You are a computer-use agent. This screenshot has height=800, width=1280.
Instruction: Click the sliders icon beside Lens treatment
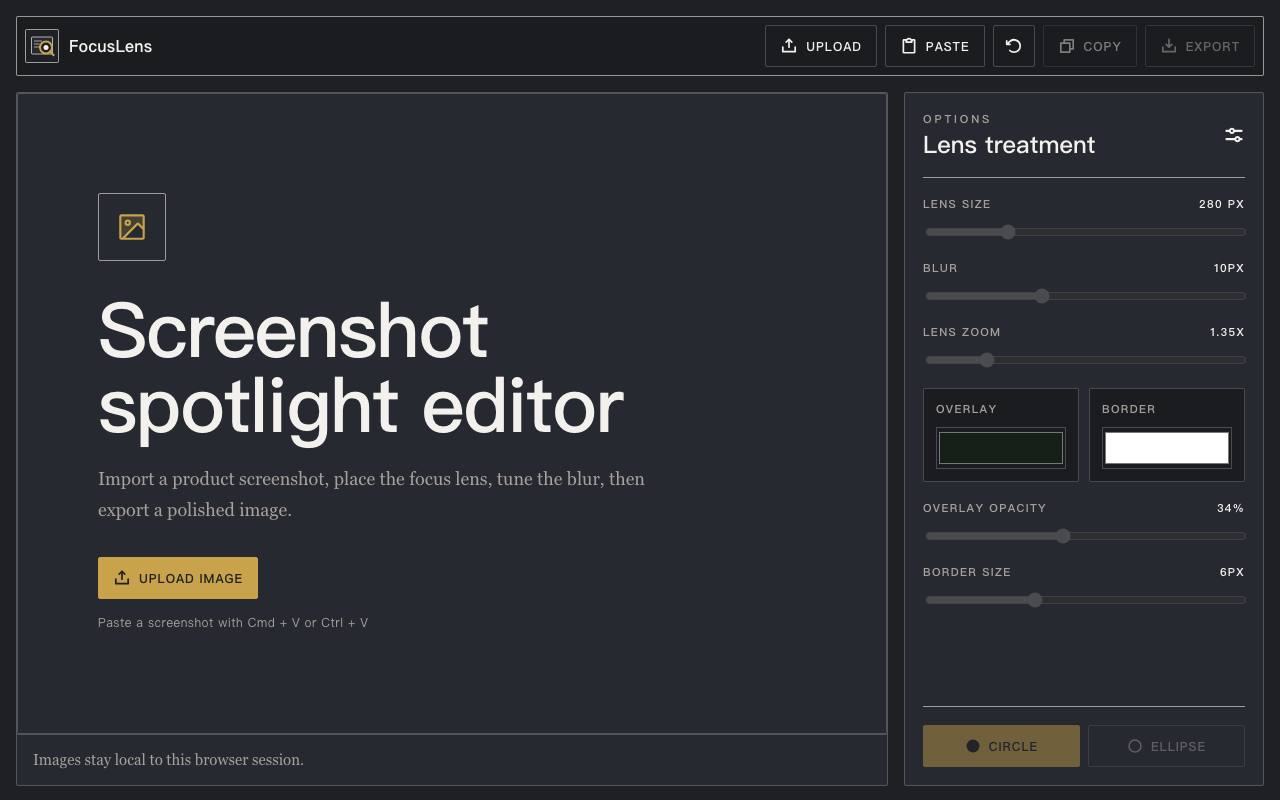point(1234,135)
